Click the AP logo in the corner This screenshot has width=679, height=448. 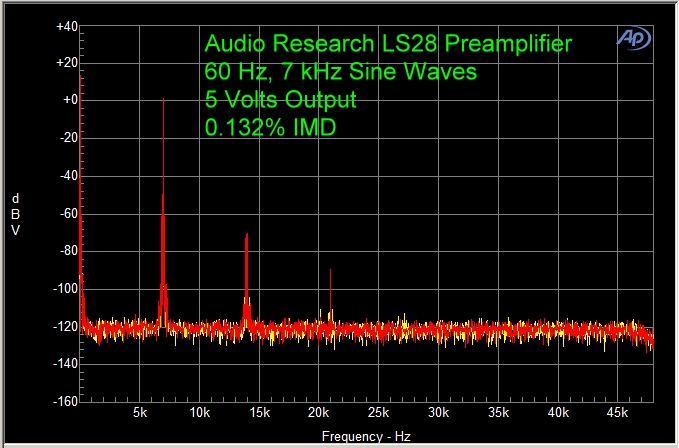click(x=631, y=38)
